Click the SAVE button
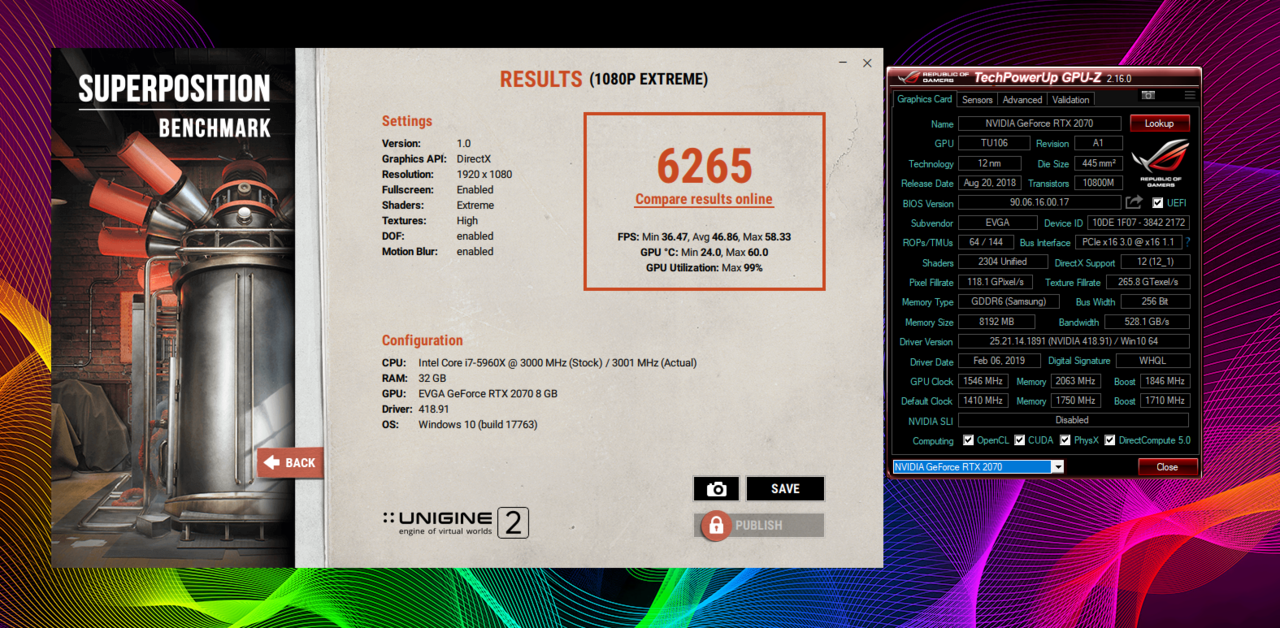Viewport: 1280px width, 628px height. pyautogui.click(x=785, y=488)
